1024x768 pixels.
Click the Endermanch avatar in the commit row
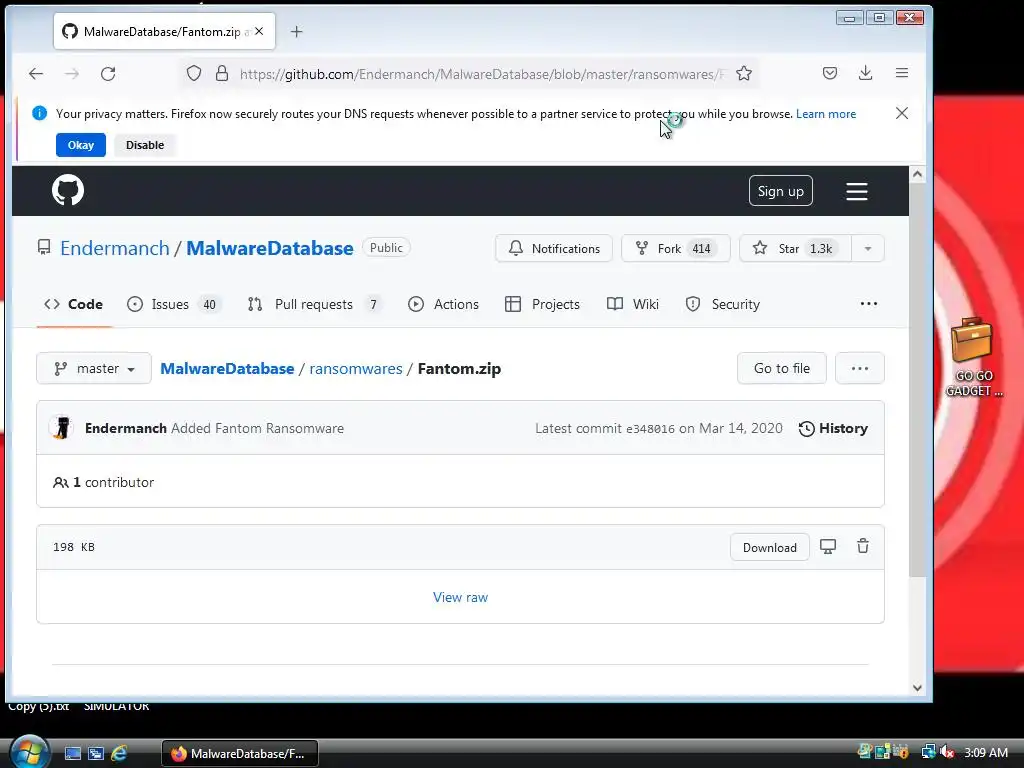coord(61,428)
